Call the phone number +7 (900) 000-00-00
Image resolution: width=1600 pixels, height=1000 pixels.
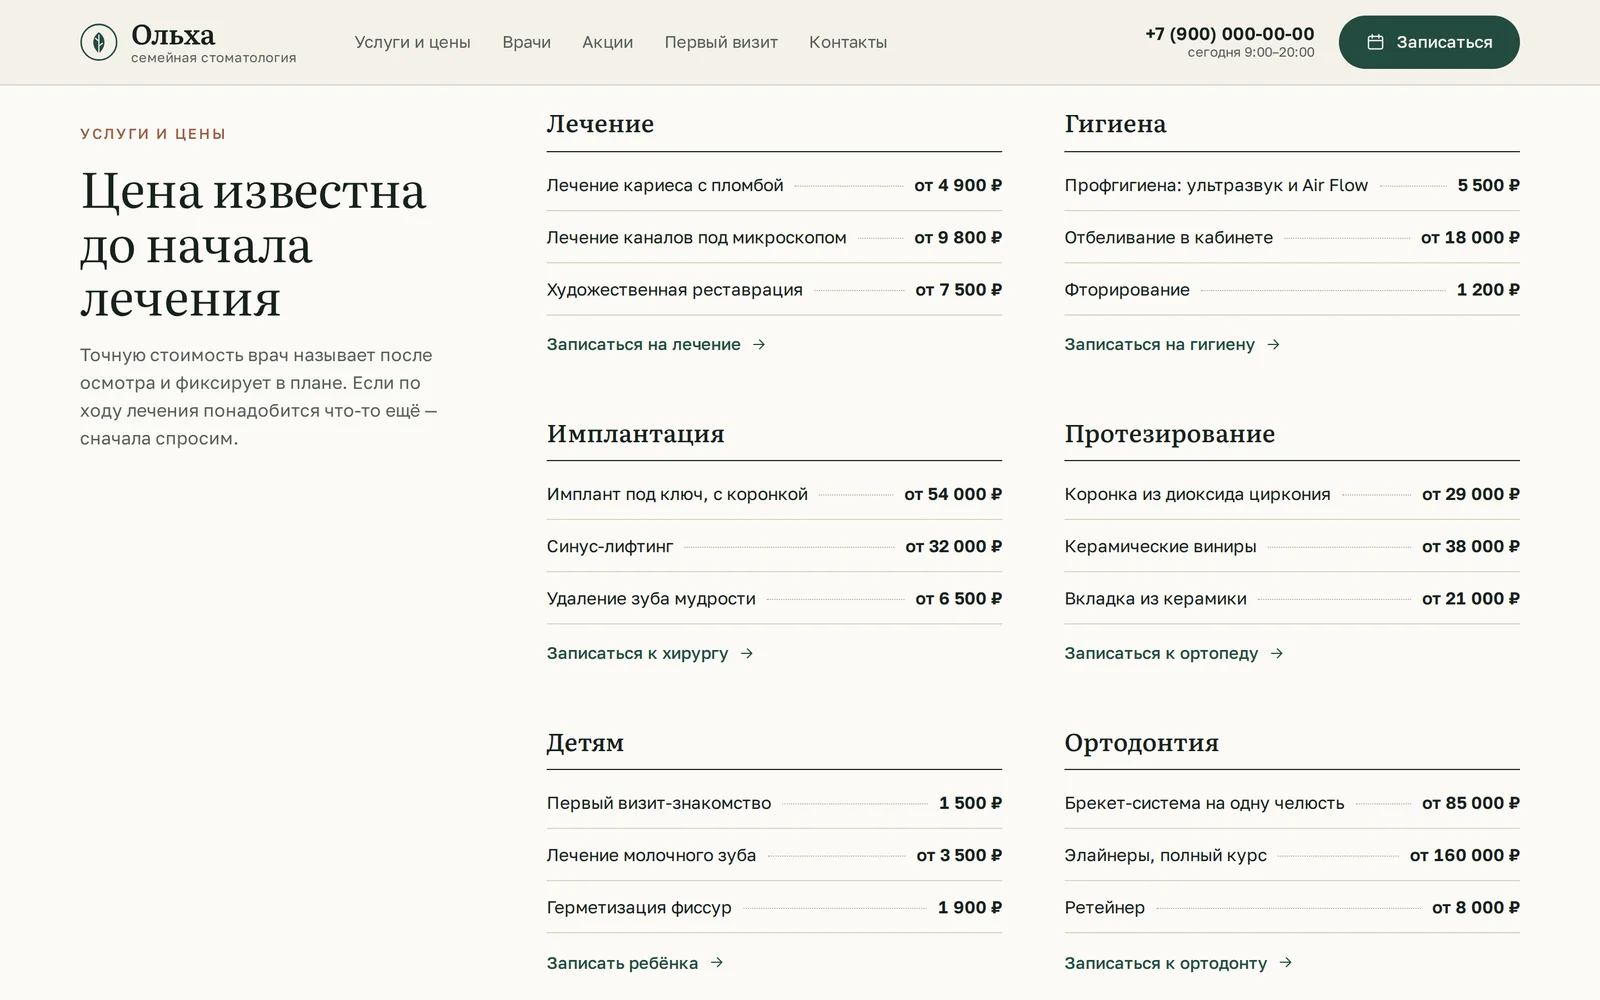coord(1230,34)
